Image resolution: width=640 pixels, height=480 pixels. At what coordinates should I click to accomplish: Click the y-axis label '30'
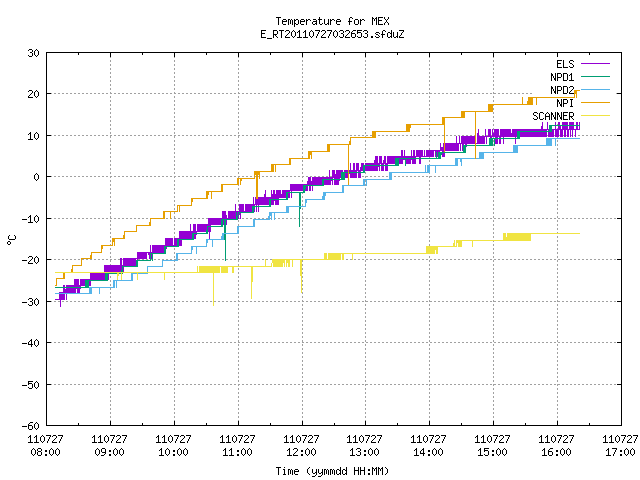click(x=33, y=53)
